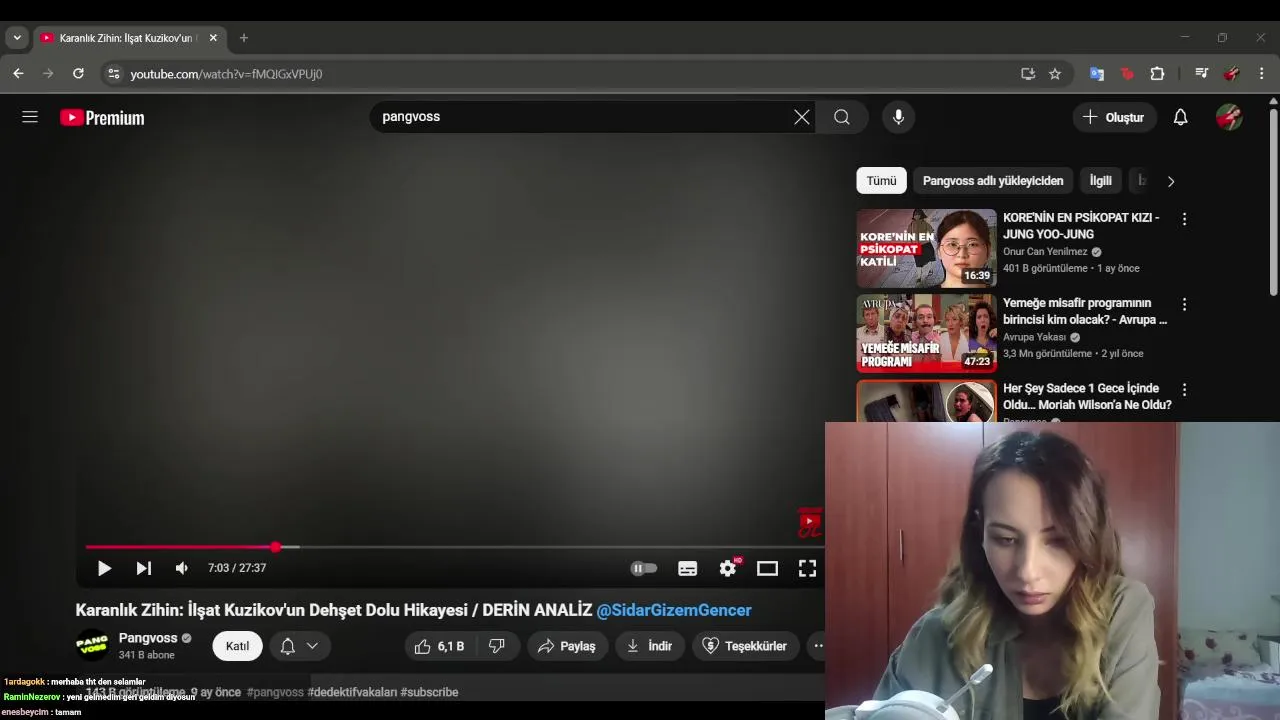Open Chrome extensions puzzle menu

pyautogui.click(x=1157, y=73)
